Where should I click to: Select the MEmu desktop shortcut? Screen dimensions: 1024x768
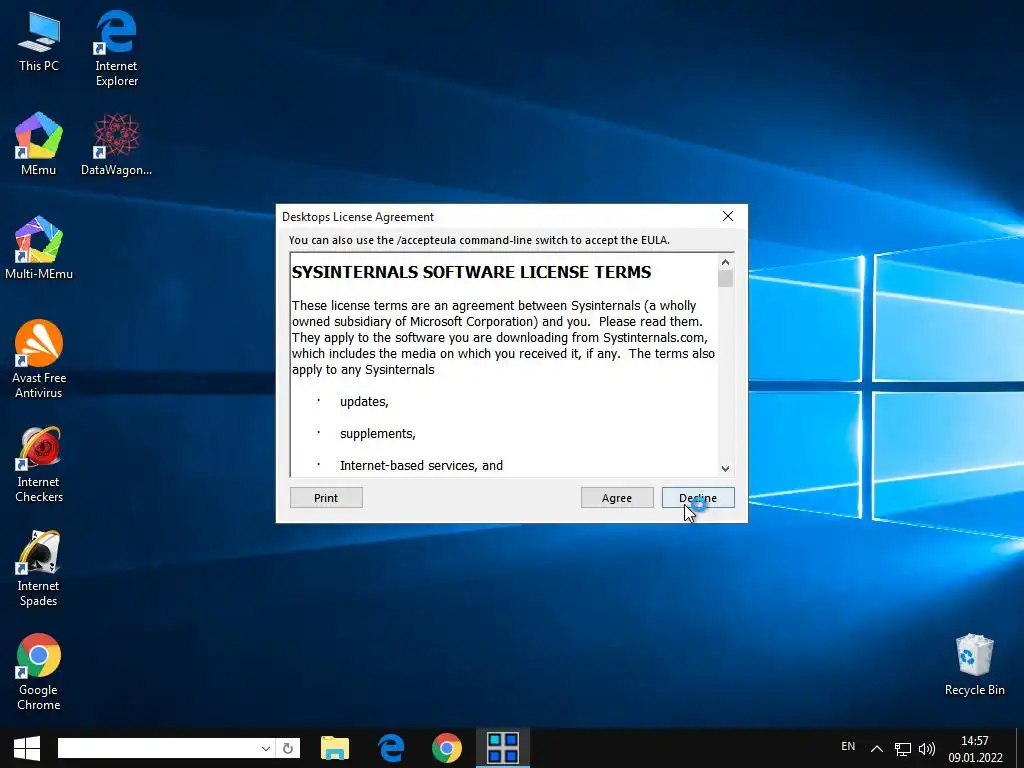pos(39,144)
